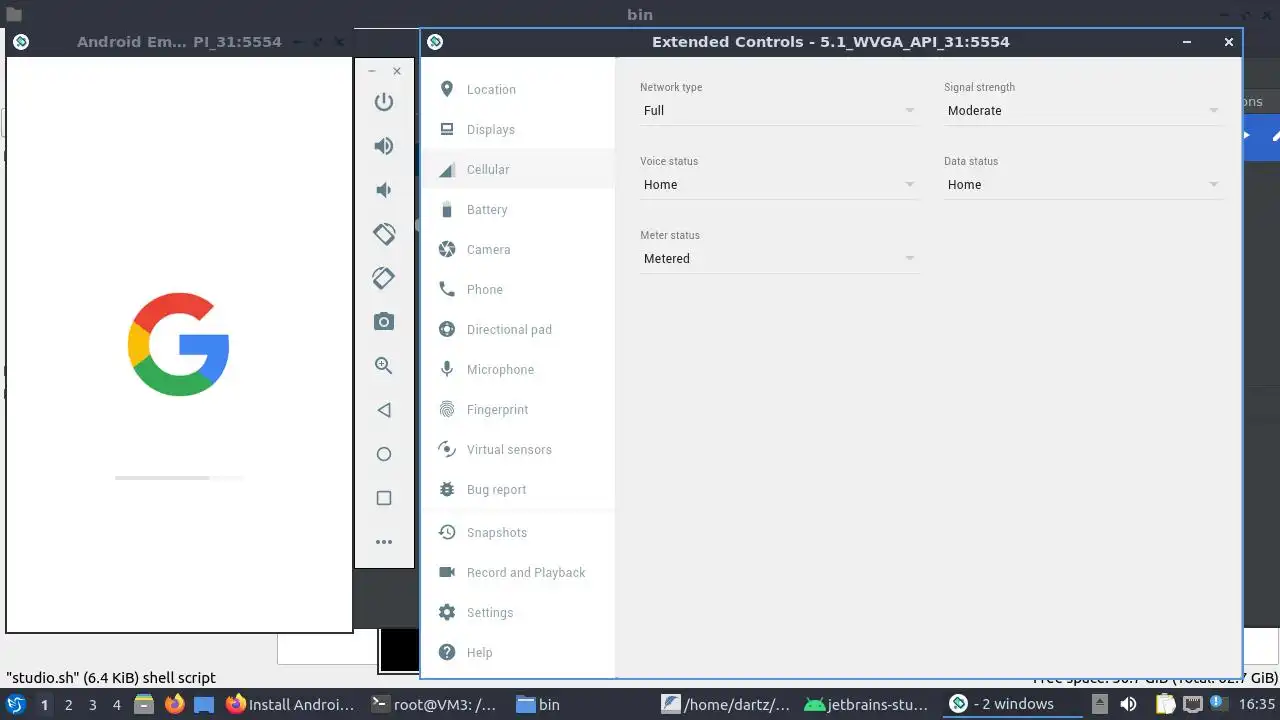
Task: Rotate the emulator right icon
Action: point(384,278)
